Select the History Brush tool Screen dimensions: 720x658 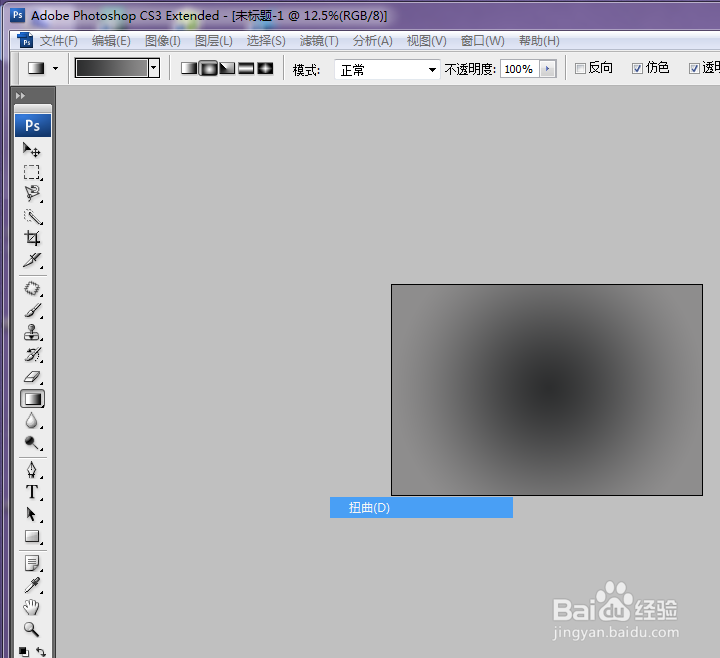click(x=32, y=354)
